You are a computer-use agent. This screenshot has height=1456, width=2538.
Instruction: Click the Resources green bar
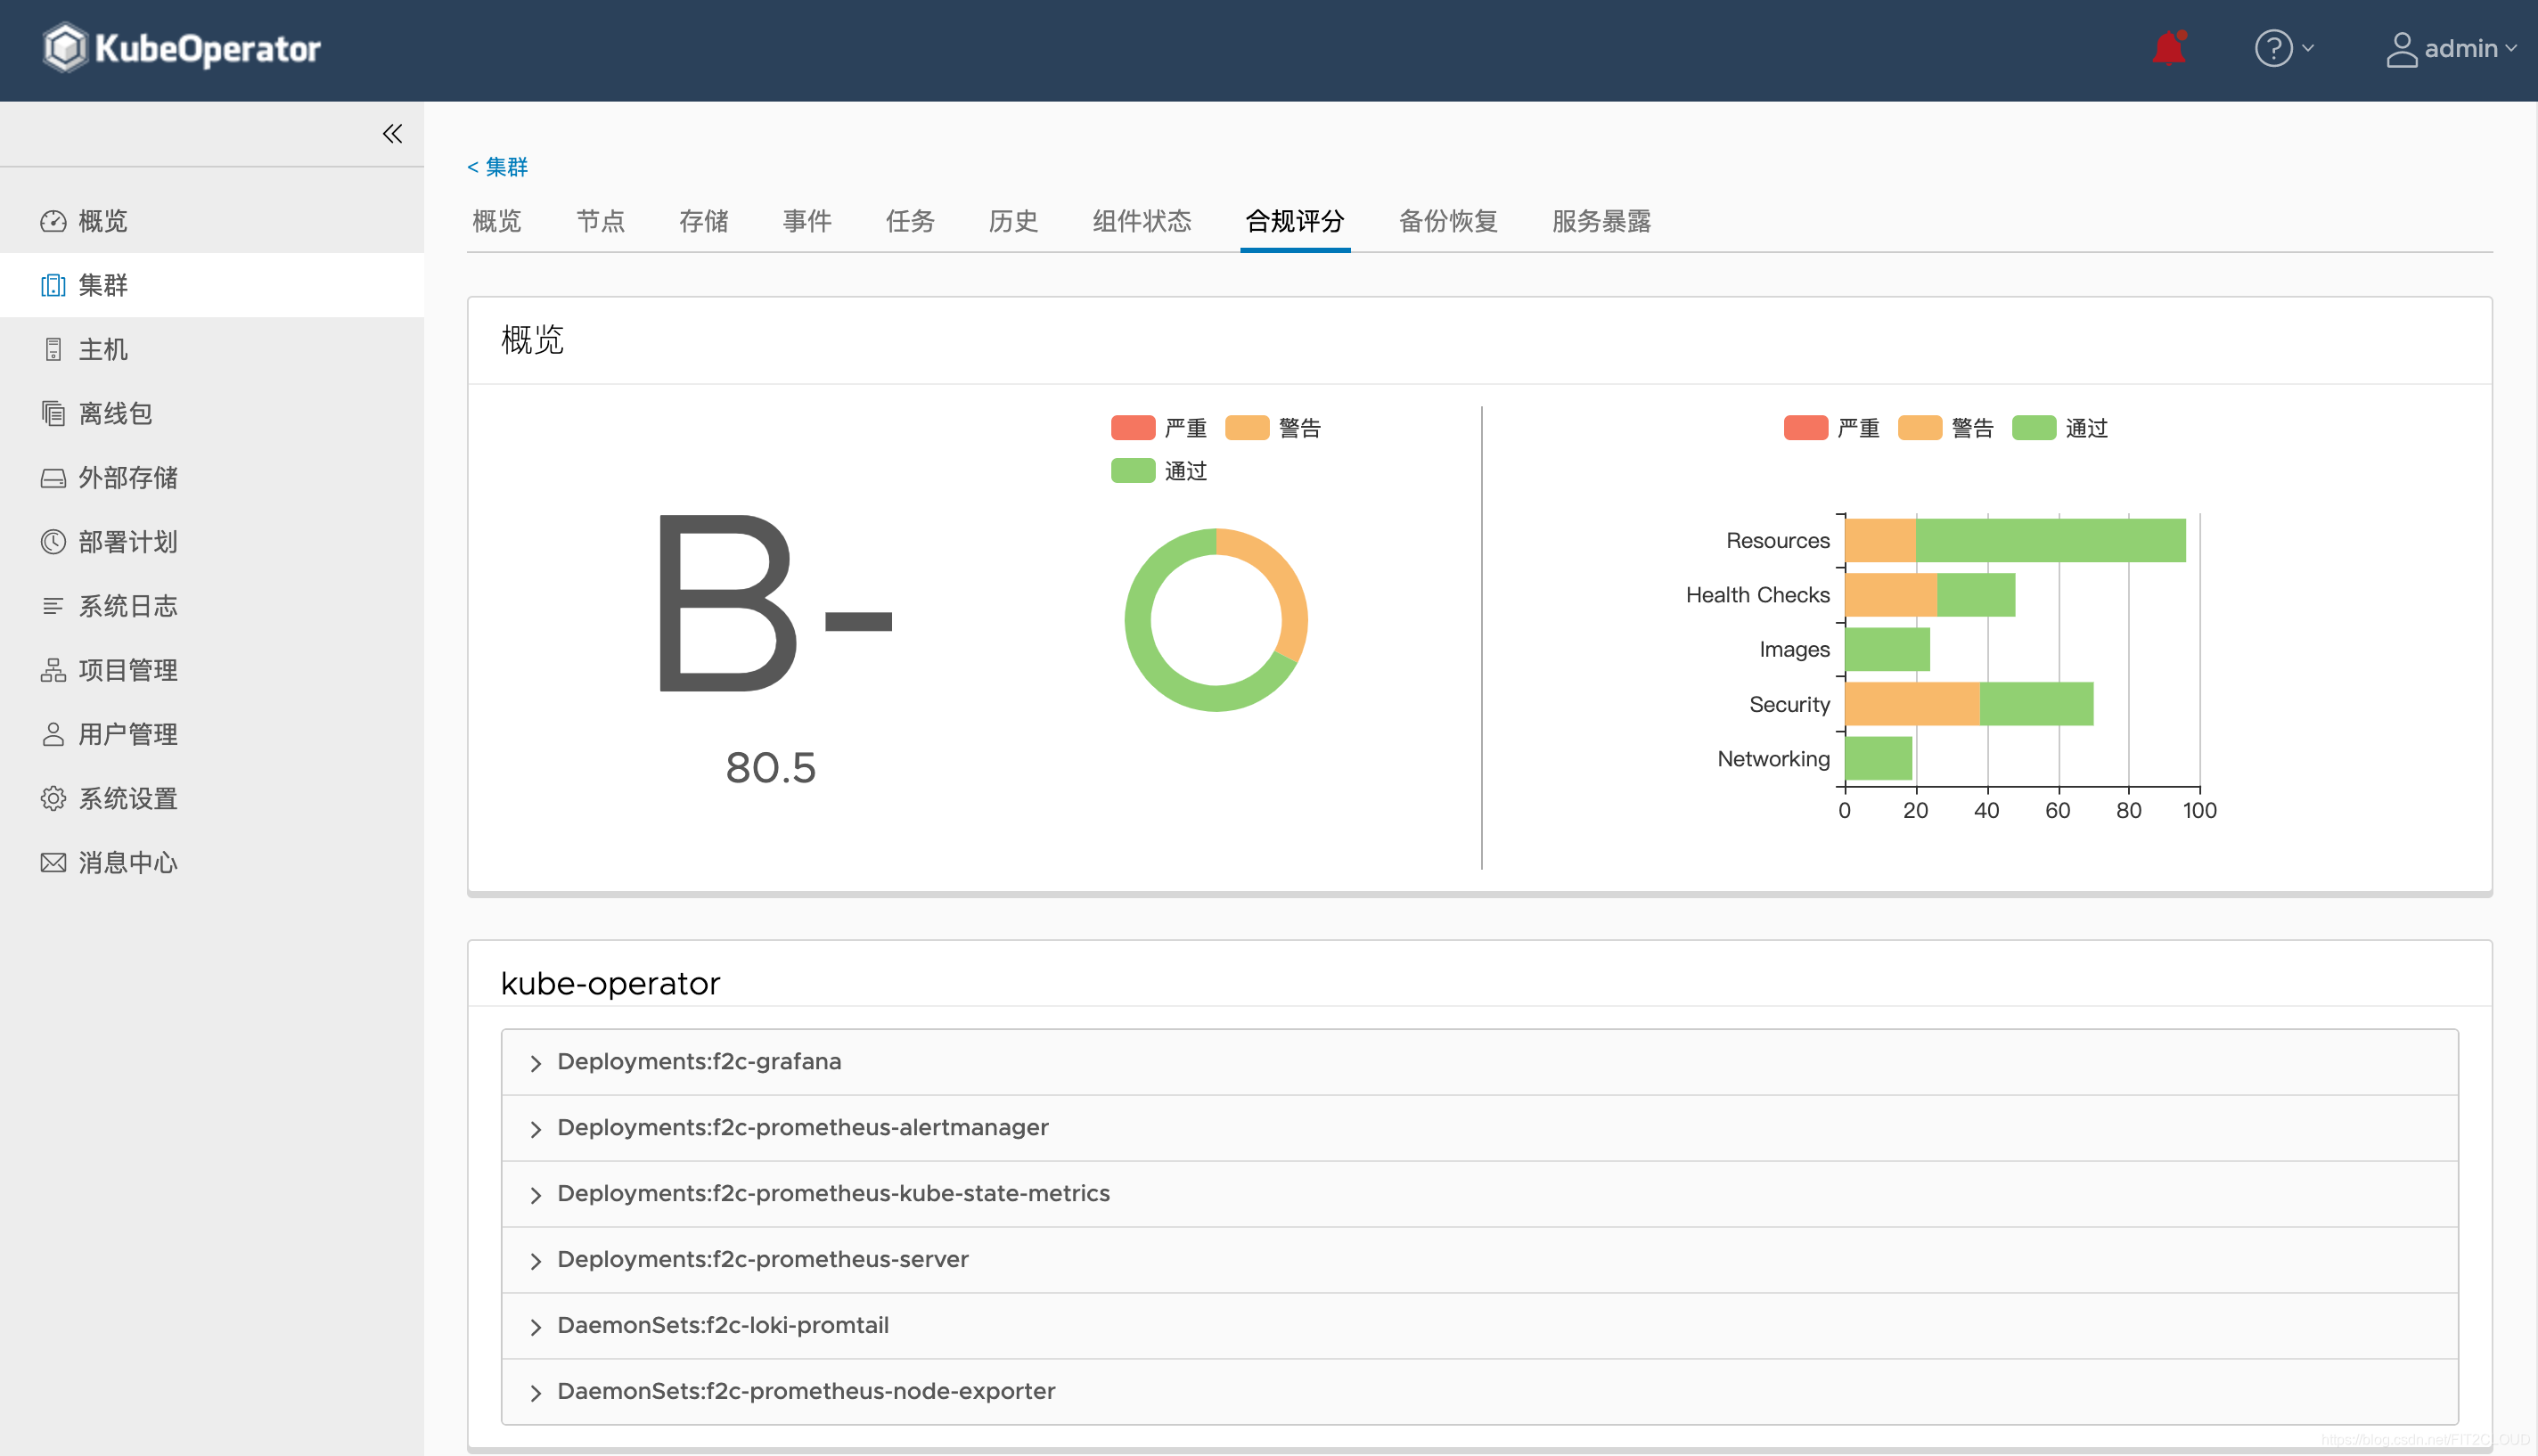pos(2051,540)
